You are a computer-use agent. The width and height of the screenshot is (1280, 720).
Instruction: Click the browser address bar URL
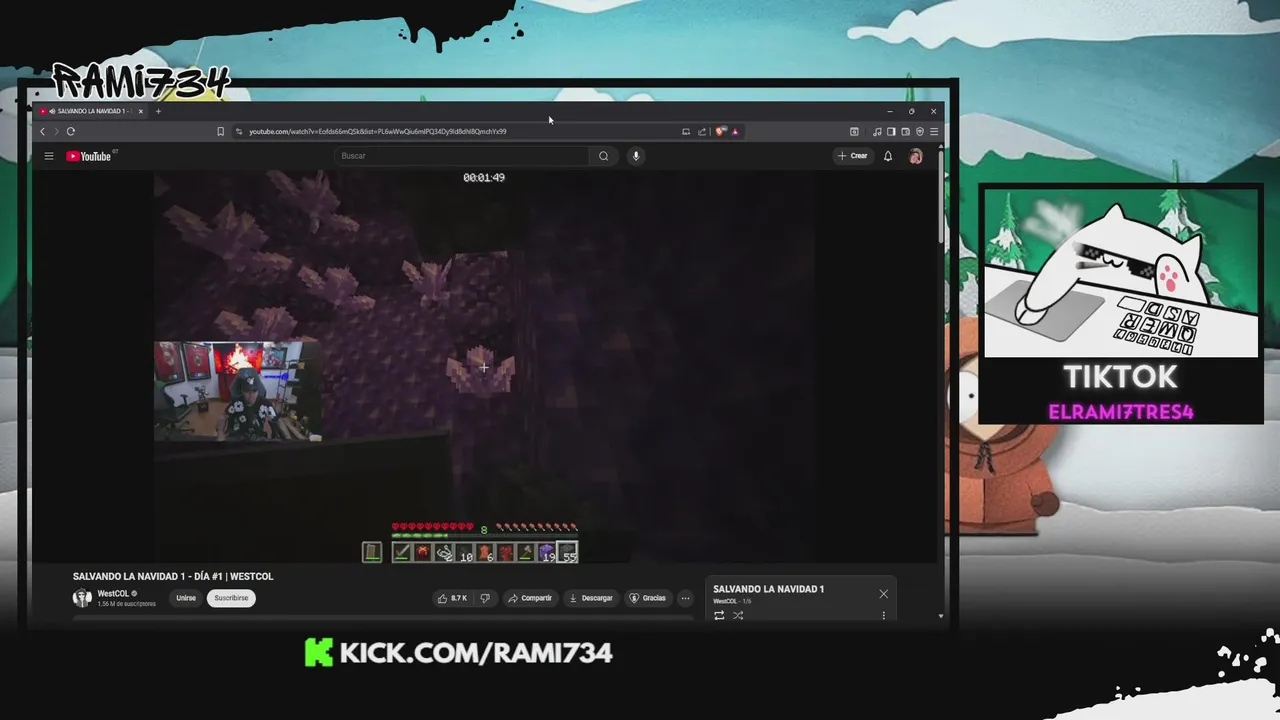click(377, 131)
